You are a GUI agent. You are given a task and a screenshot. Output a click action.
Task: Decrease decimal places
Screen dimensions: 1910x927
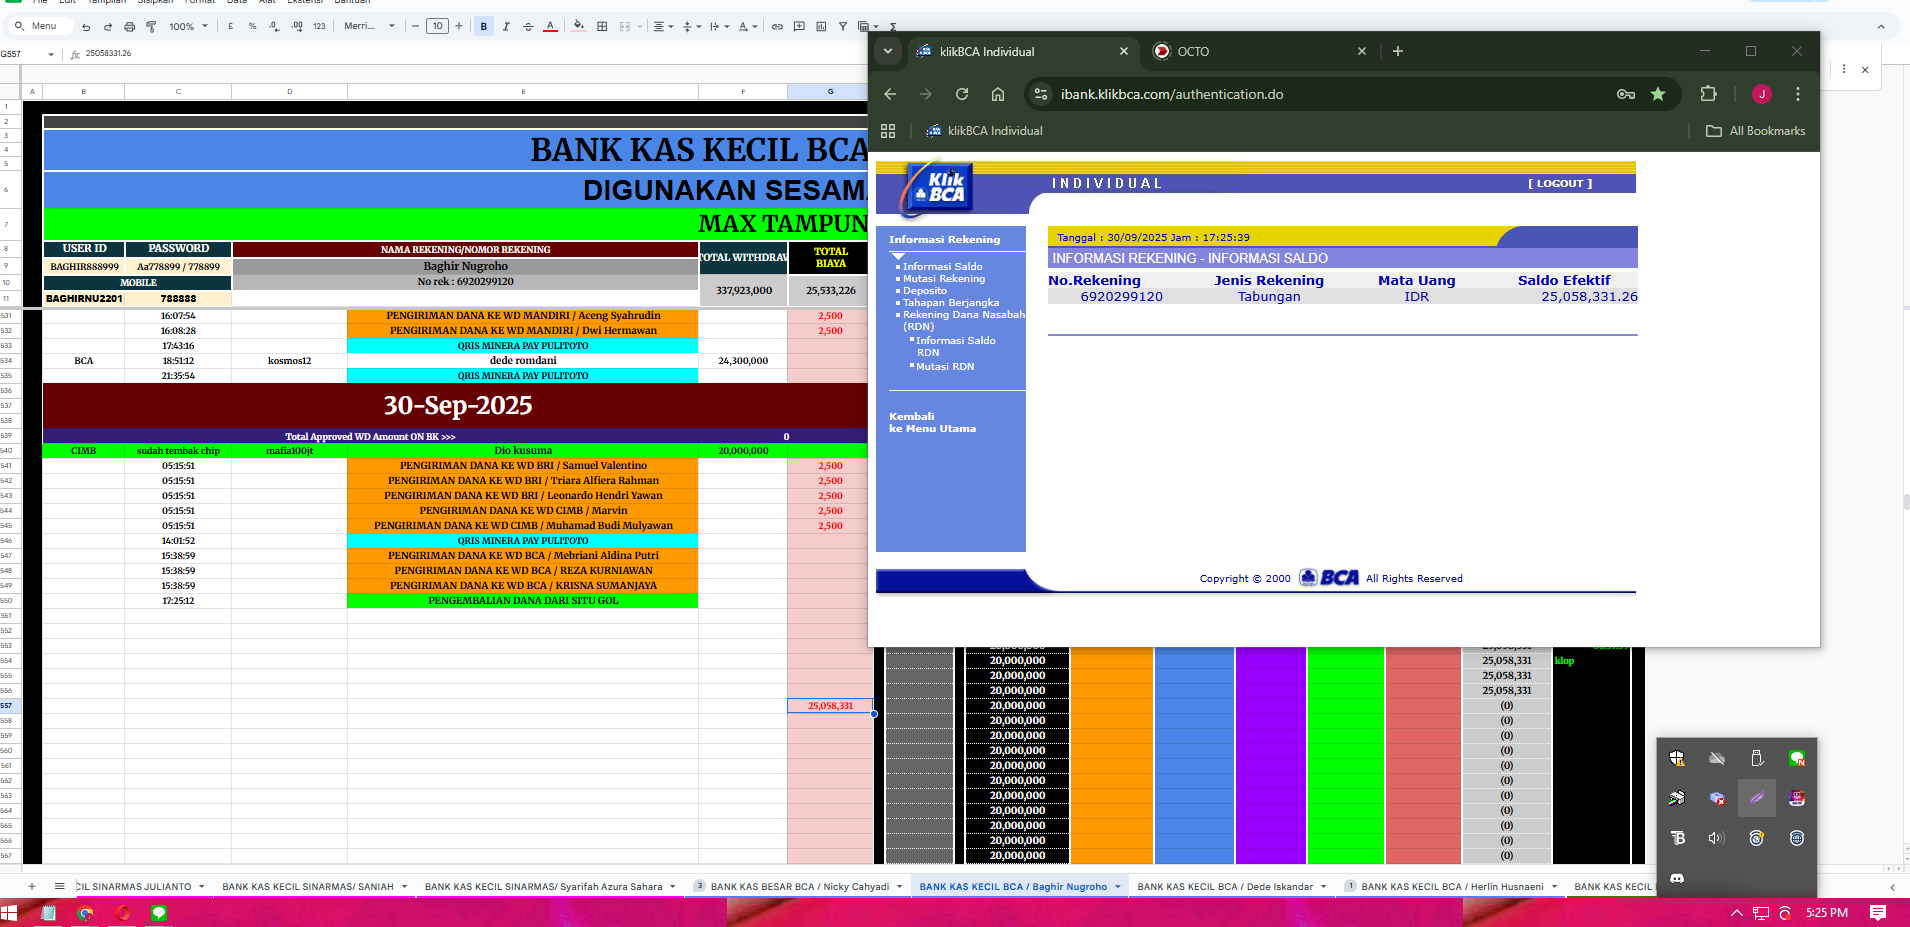point(274,27)
